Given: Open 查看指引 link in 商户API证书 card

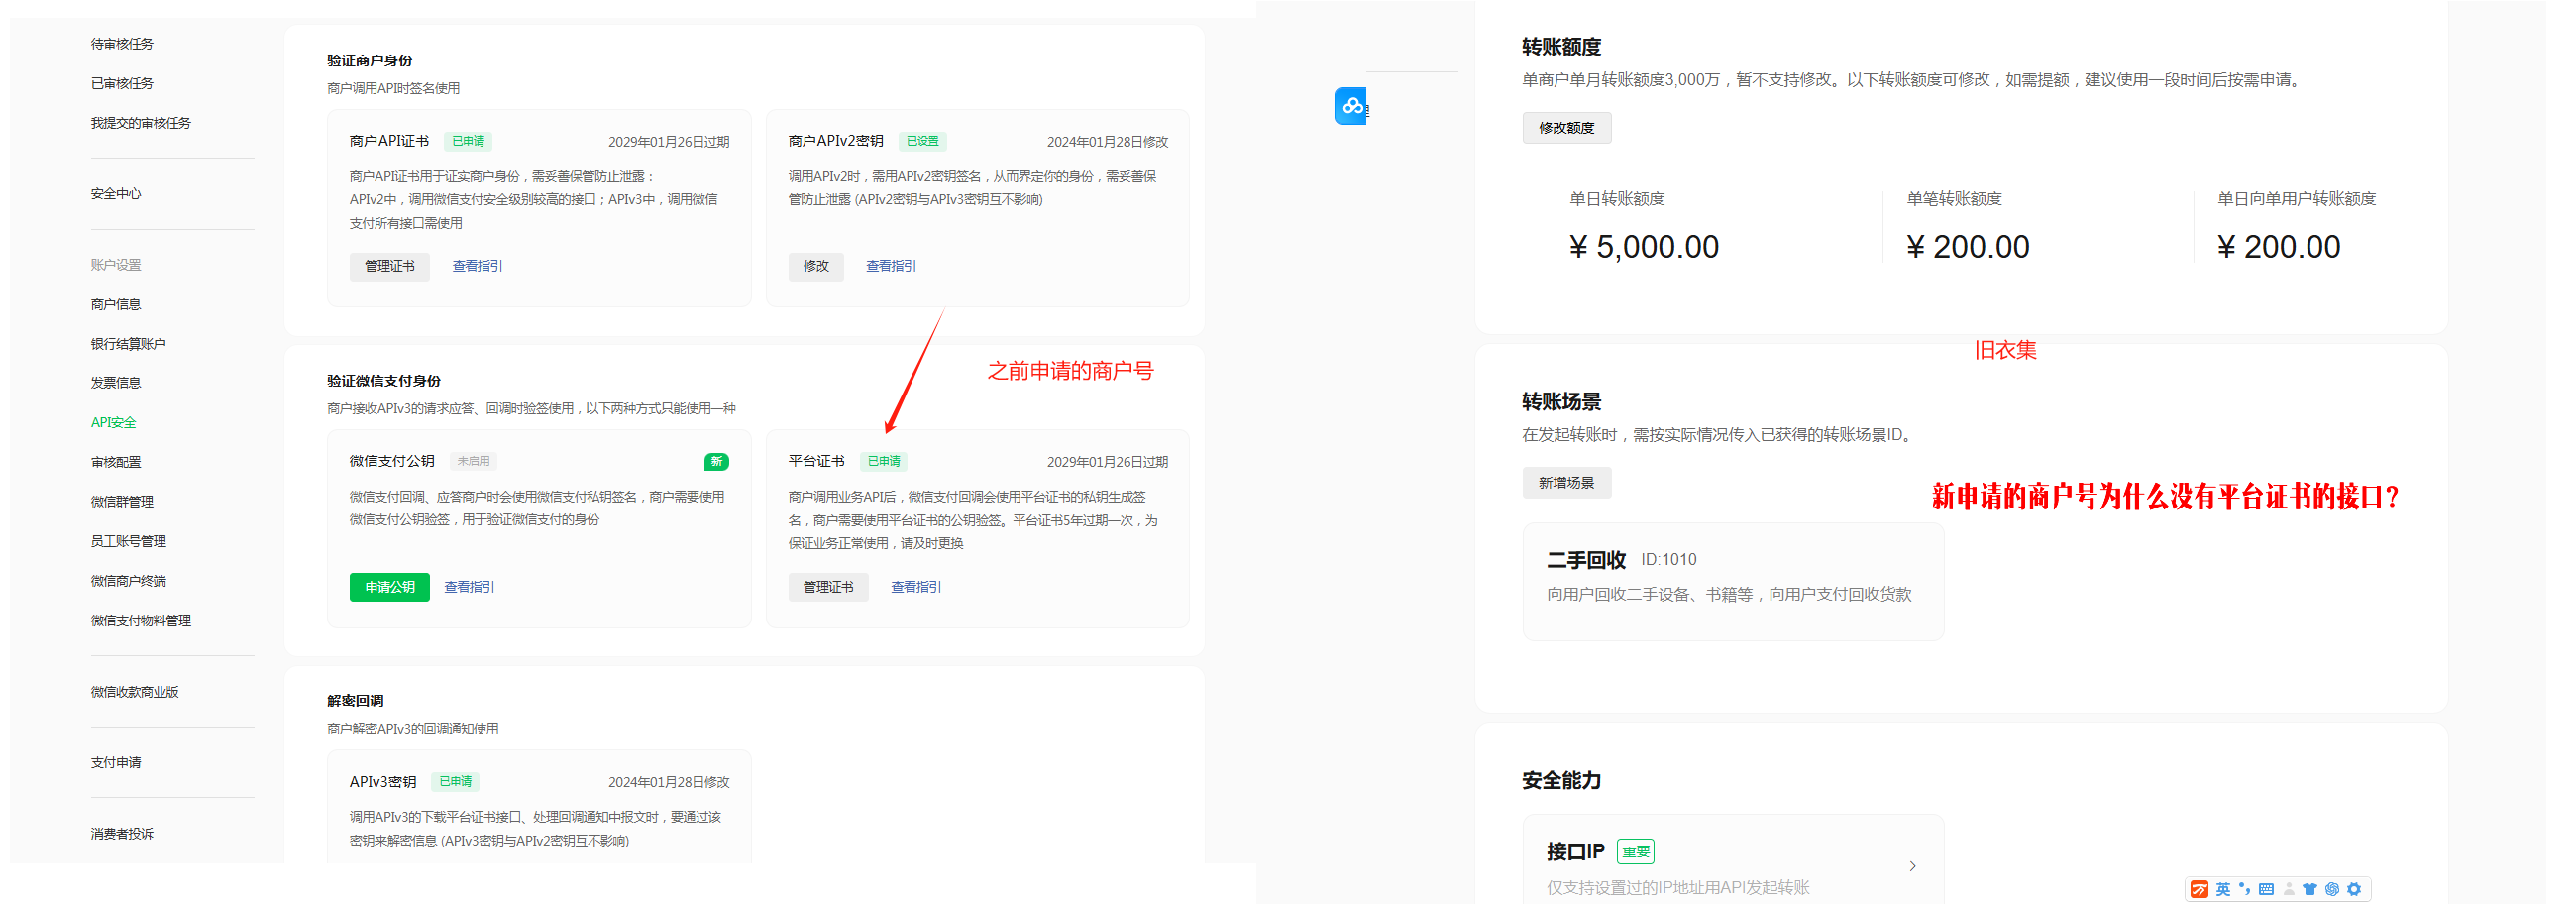Looking at the screenshot, I should pyautogui.click(x=477, y=266).
